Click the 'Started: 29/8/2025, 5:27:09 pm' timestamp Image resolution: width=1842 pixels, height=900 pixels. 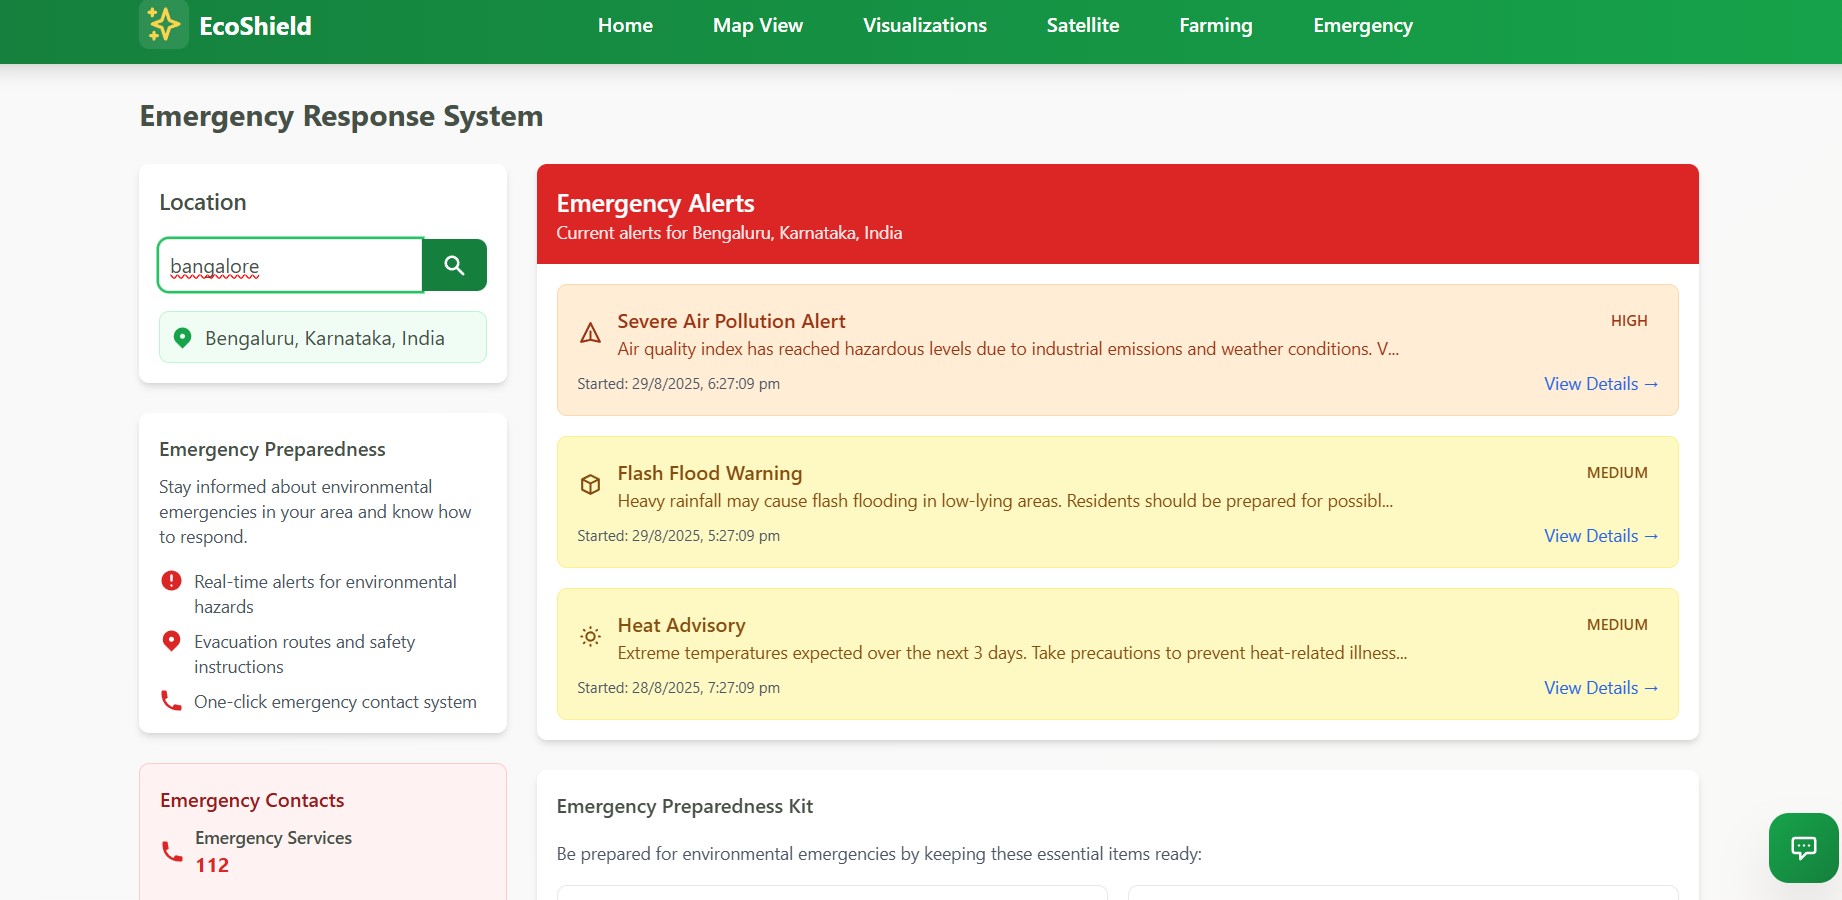click(x=678, y=536)
